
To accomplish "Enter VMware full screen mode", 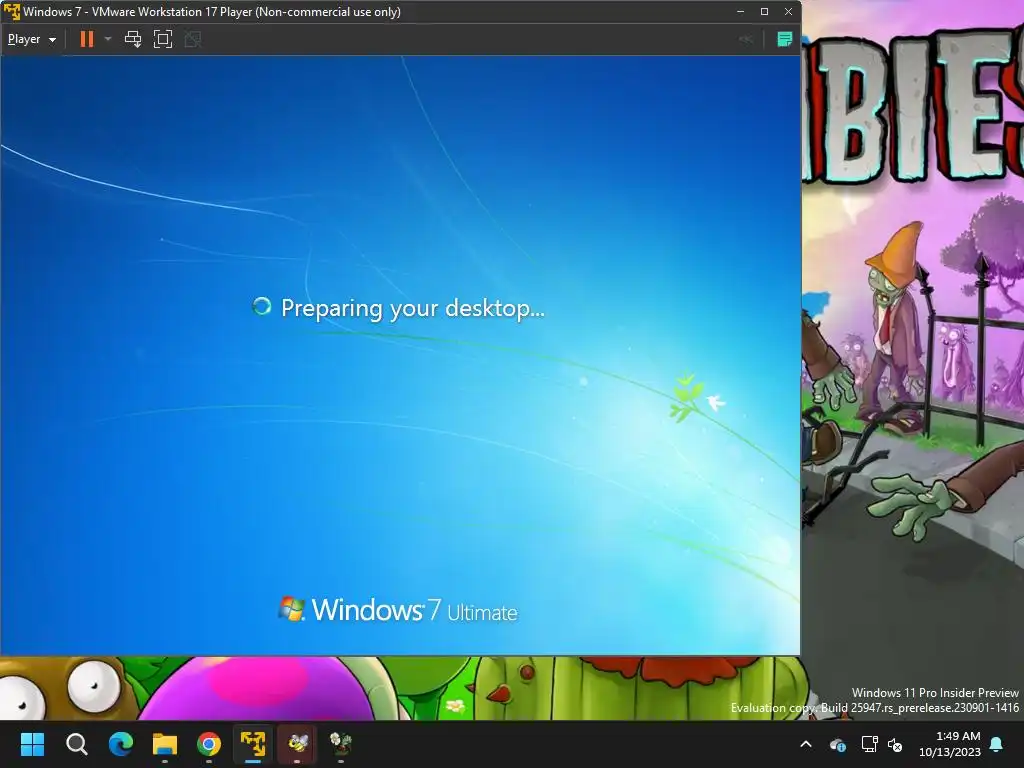I will (x=163, y=39).
